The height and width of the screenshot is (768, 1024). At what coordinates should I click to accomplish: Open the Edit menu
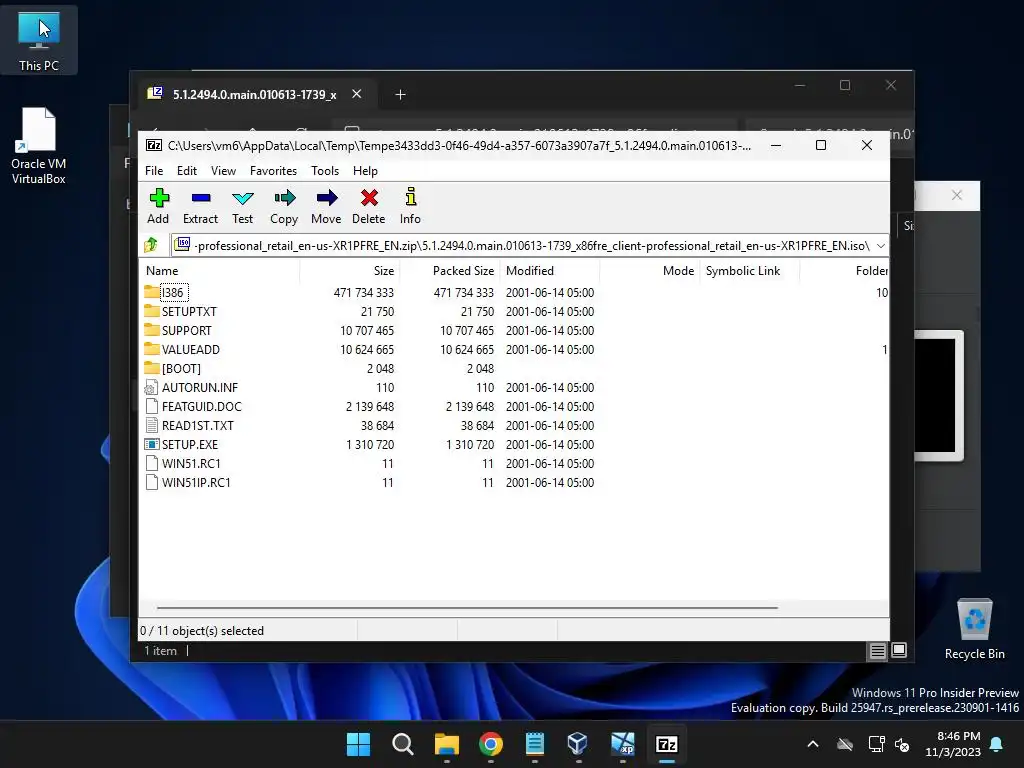pos(187,170)
